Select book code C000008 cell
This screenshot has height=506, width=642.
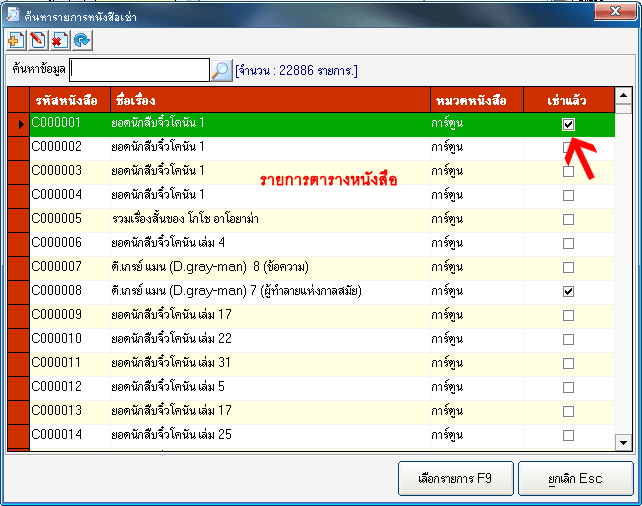tap(70, 291)
